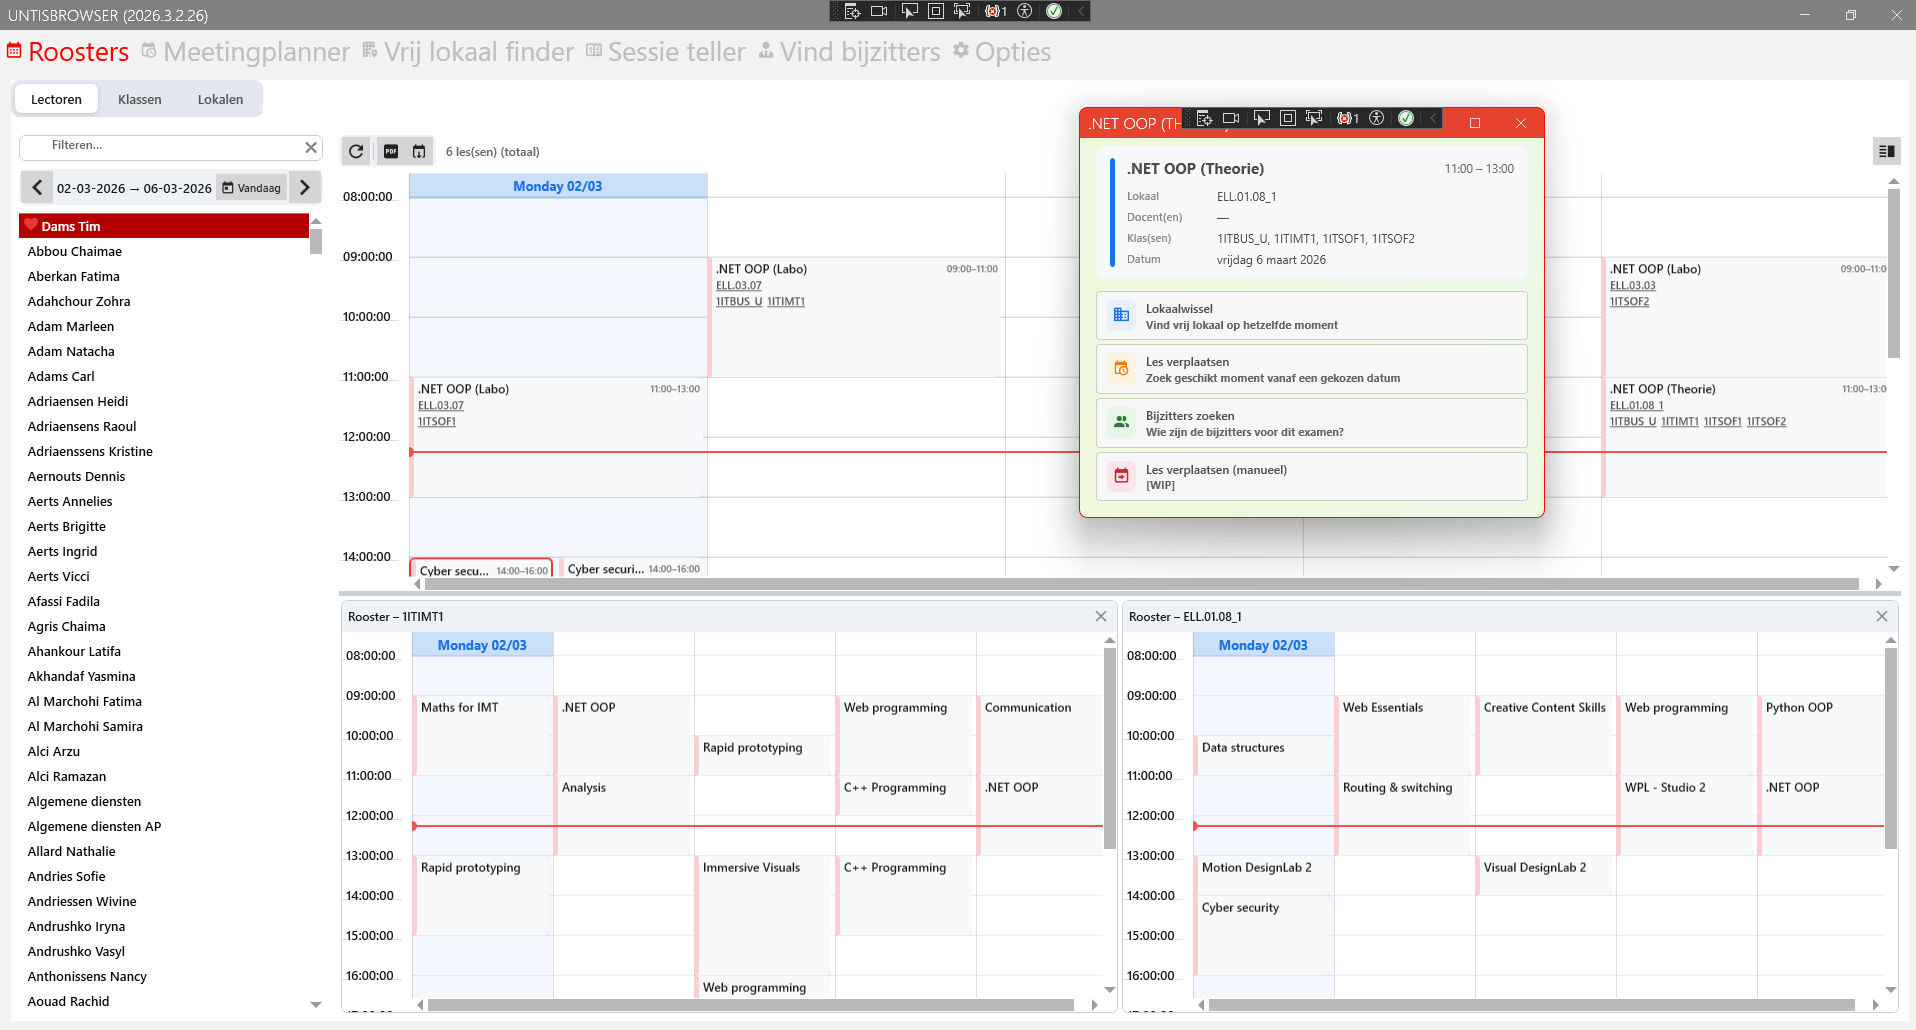Choose Les verplaatsen (manueel) option
Image resolution: width=1916 pixels, height=1030 pixels.
point(1312,477)
